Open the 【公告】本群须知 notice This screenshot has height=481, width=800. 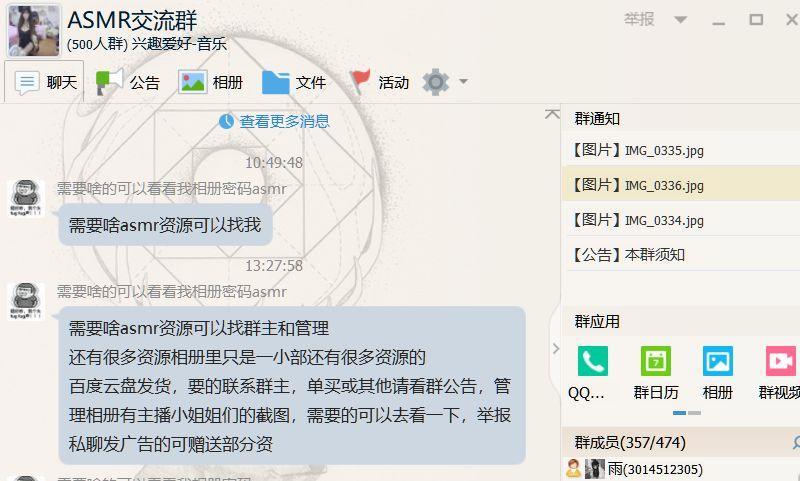(x=681, y=254)
